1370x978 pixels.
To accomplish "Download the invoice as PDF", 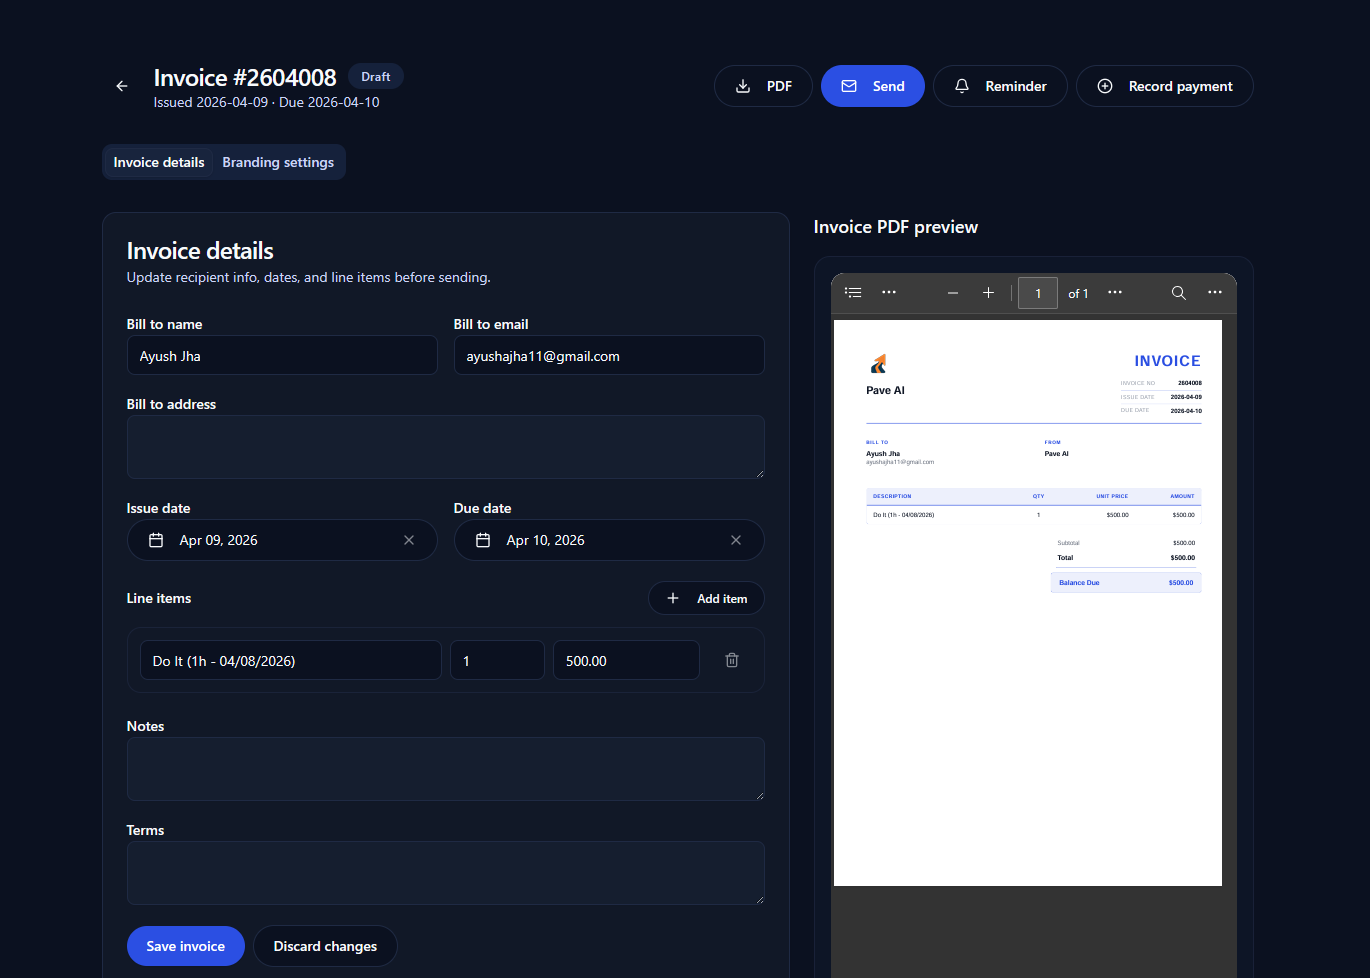I will coord(763,86).
